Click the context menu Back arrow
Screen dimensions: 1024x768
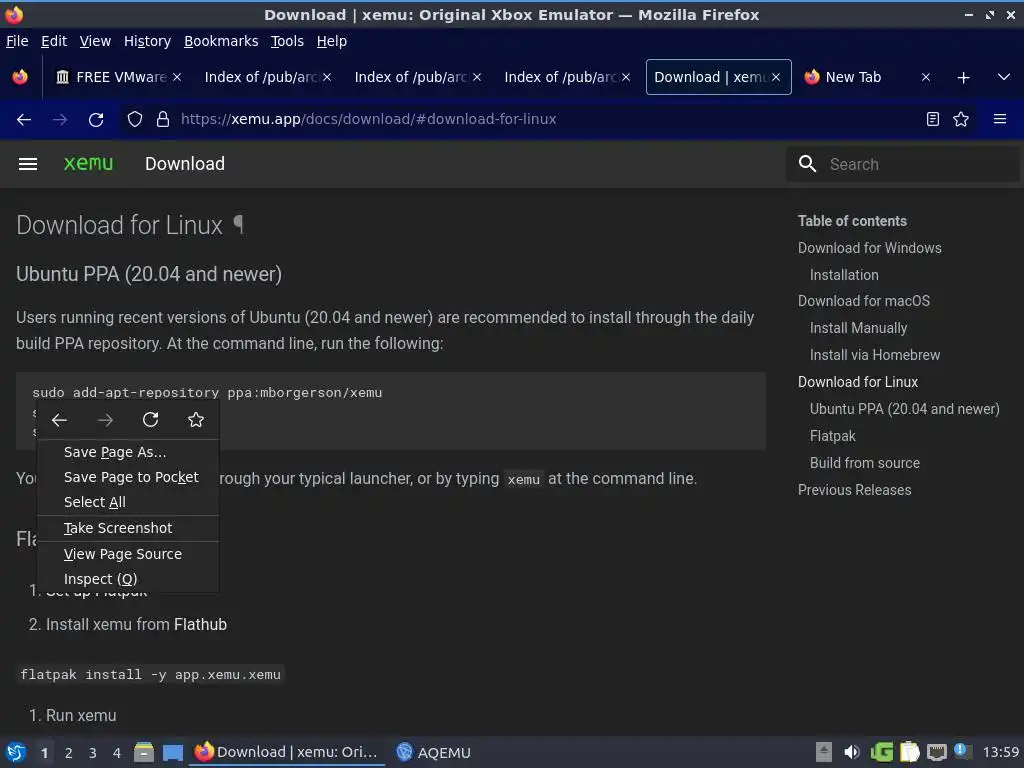(59, 420)
